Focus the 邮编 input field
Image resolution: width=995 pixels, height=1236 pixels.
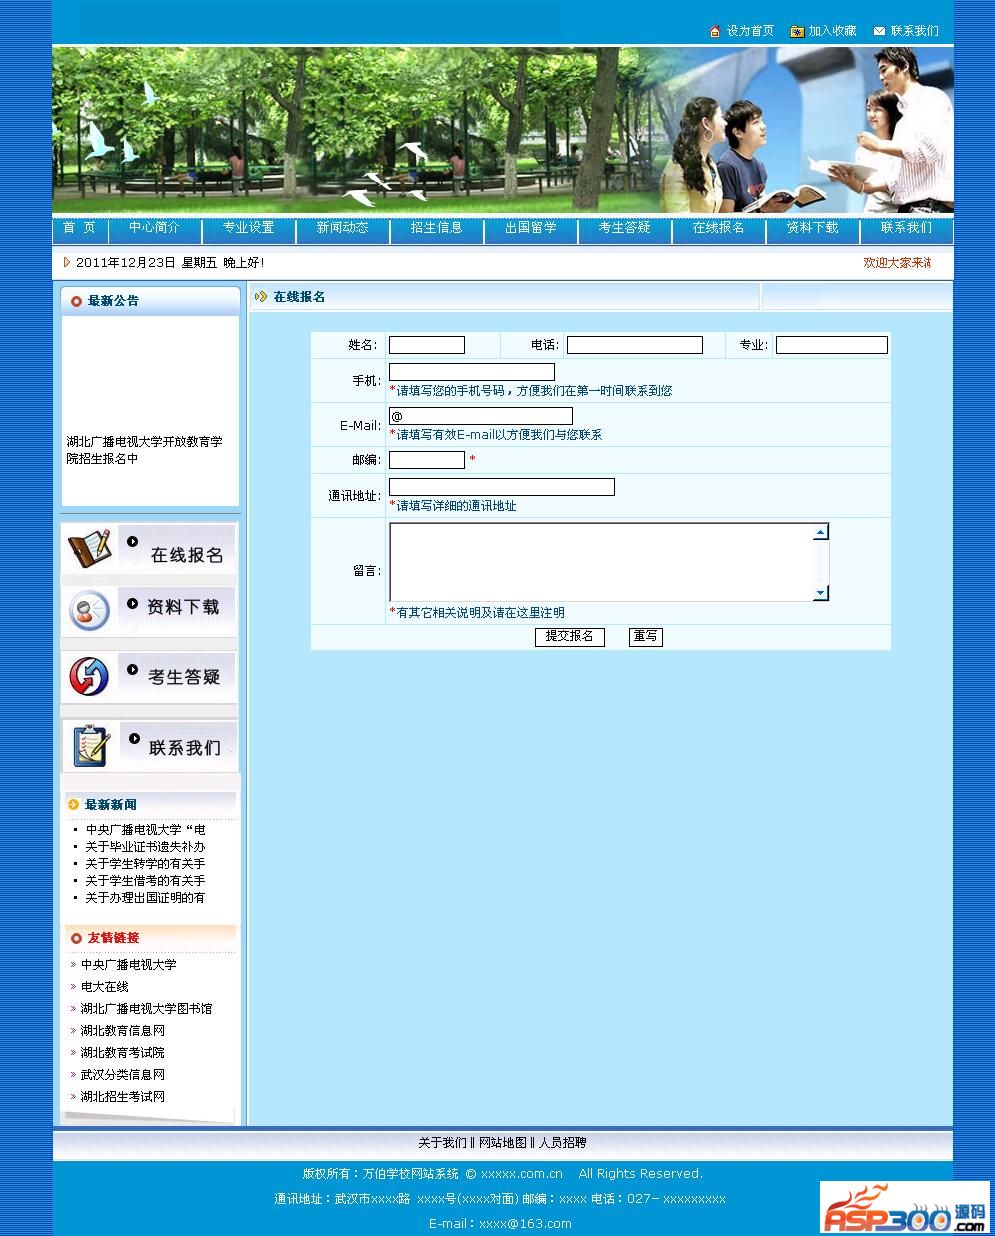pos(427,460)
